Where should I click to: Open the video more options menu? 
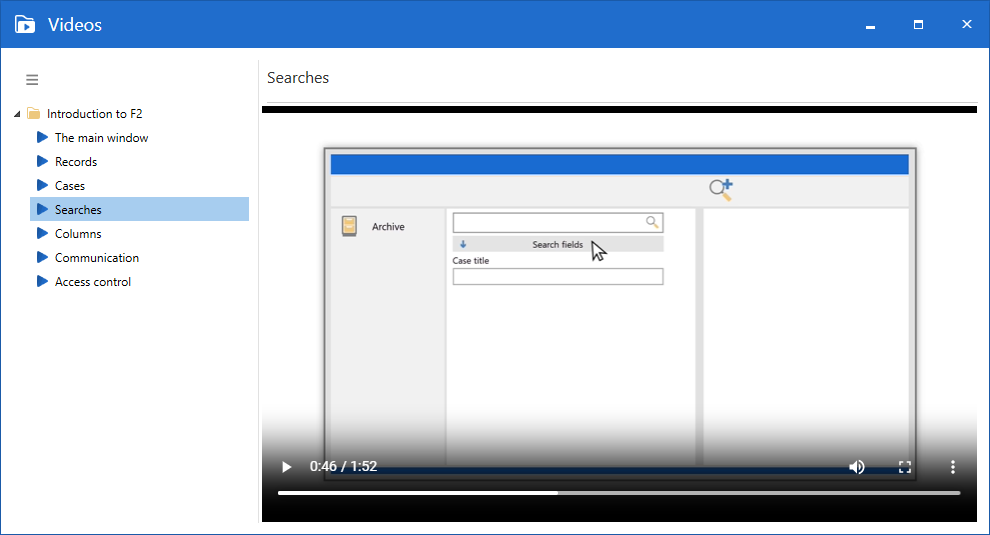(953, 467)
